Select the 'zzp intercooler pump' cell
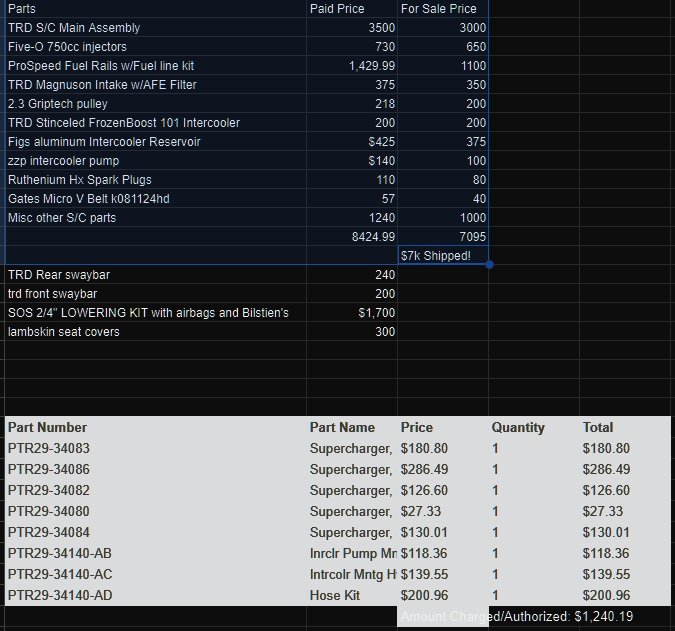This screenshot has height=631, width=675. (155, 161)
